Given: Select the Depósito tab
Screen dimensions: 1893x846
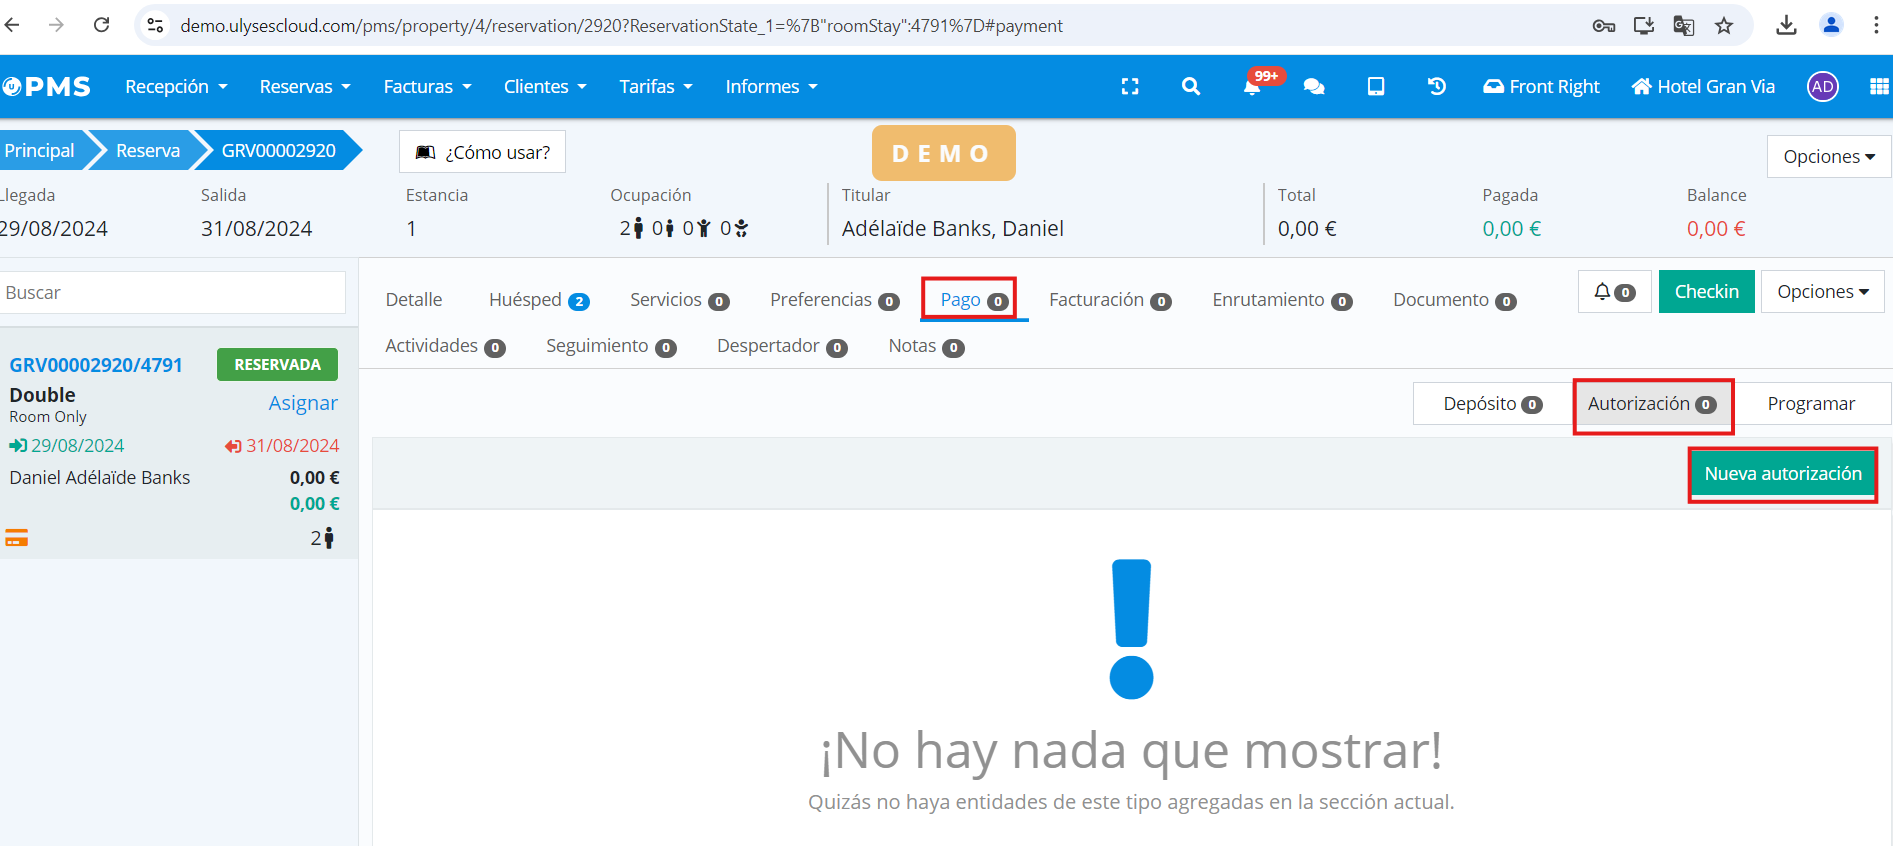Looking at the screenshot, I should (1492, 404).
